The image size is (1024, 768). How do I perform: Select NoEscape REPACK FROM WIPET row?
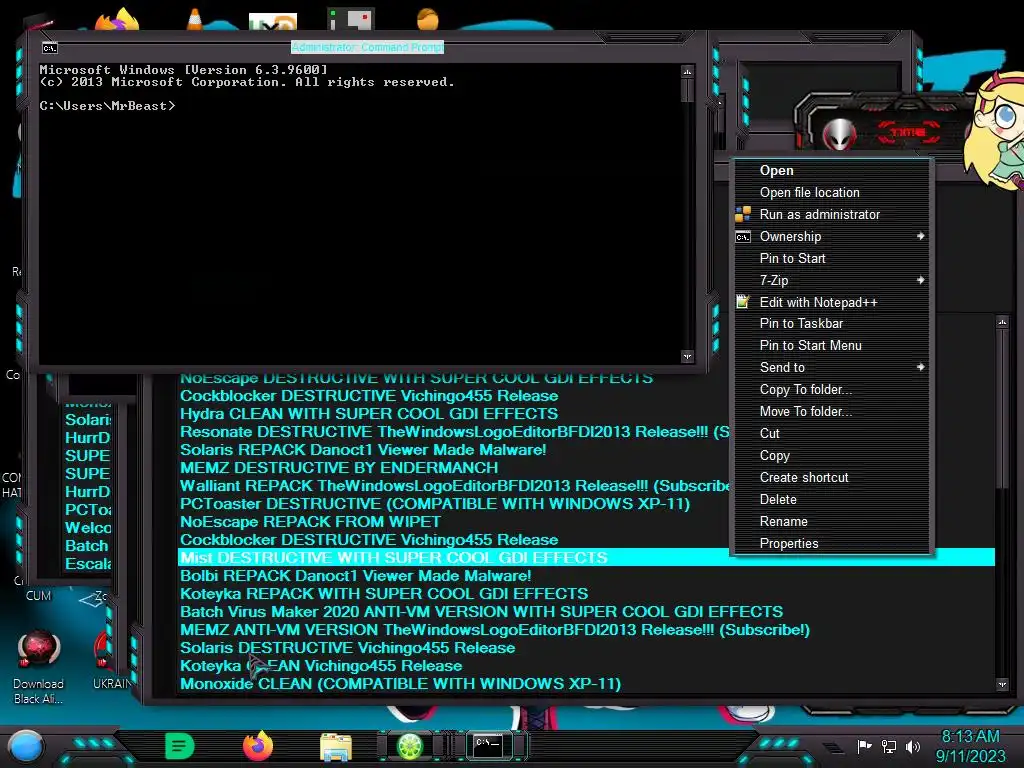(x=310, y=522)
